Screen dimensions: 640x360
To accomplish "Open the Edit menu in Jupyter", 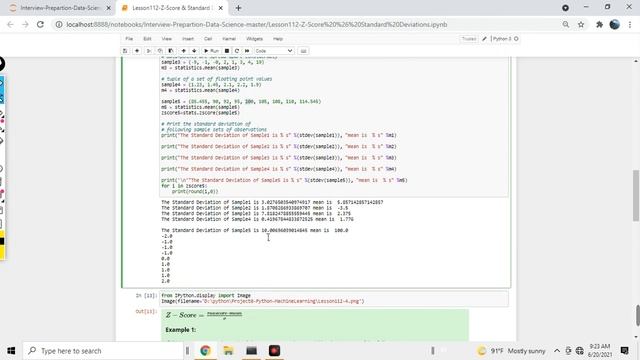I will 147,39.
